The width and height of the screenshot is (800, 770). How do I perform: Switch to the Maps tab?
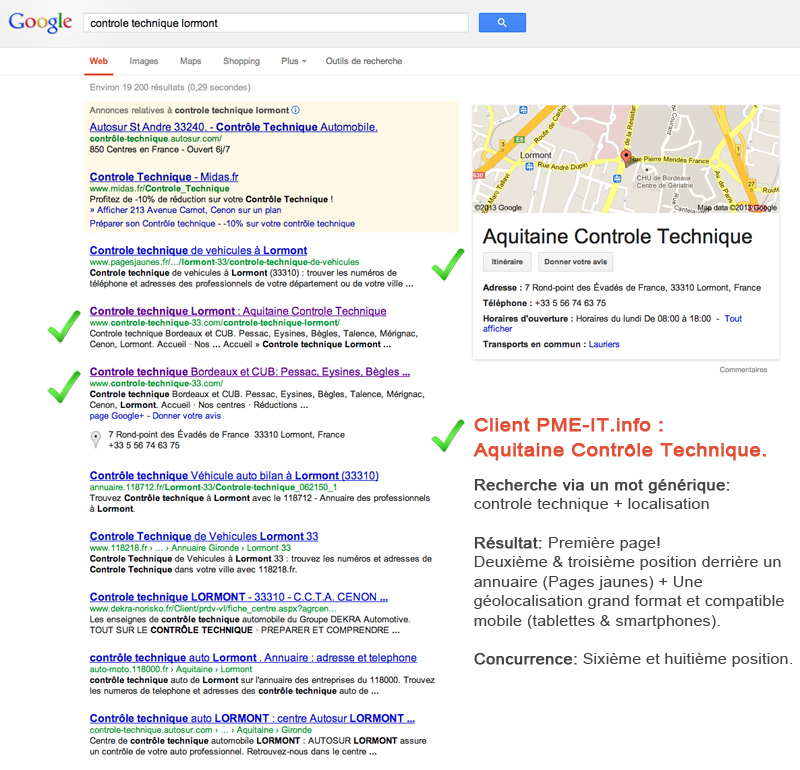tap(190, 61)
